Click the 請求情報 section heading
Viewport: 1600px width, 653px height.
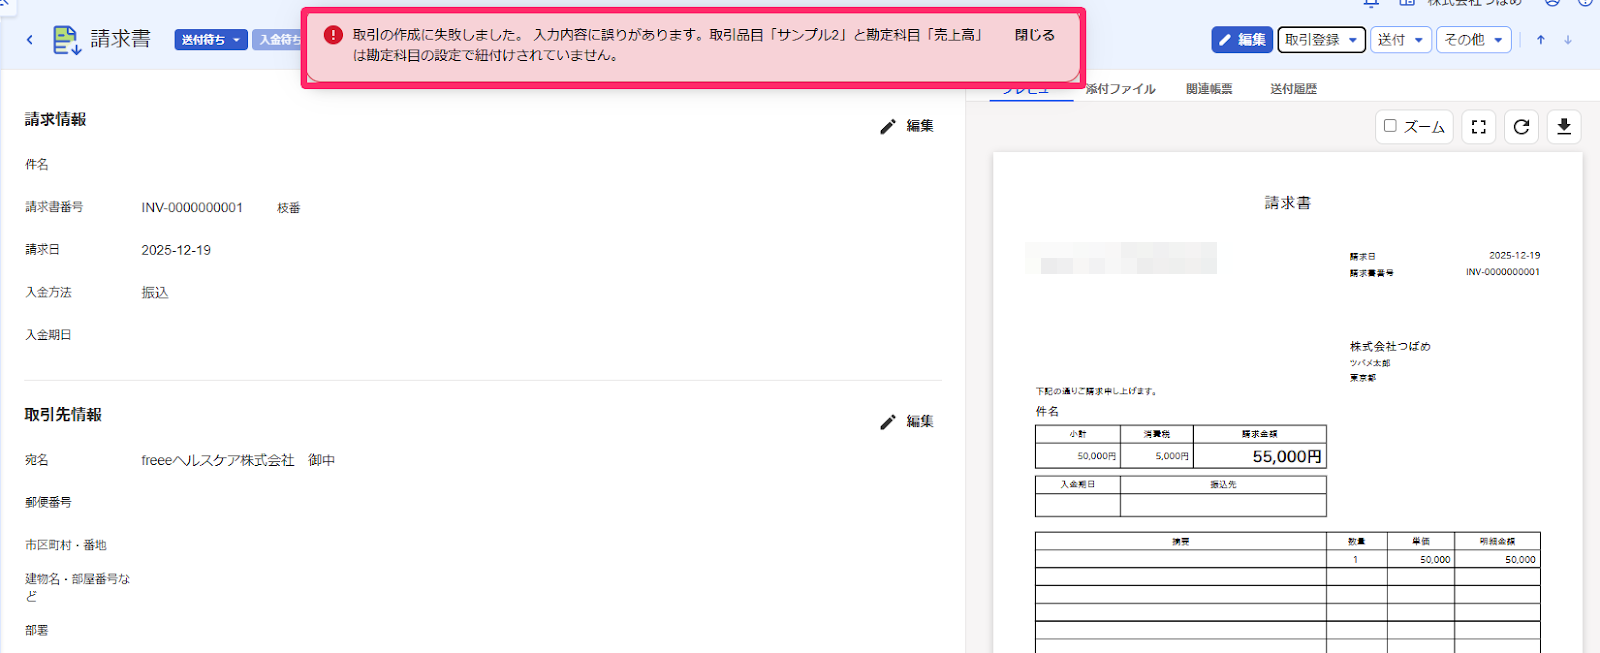(x=56, y=119)
